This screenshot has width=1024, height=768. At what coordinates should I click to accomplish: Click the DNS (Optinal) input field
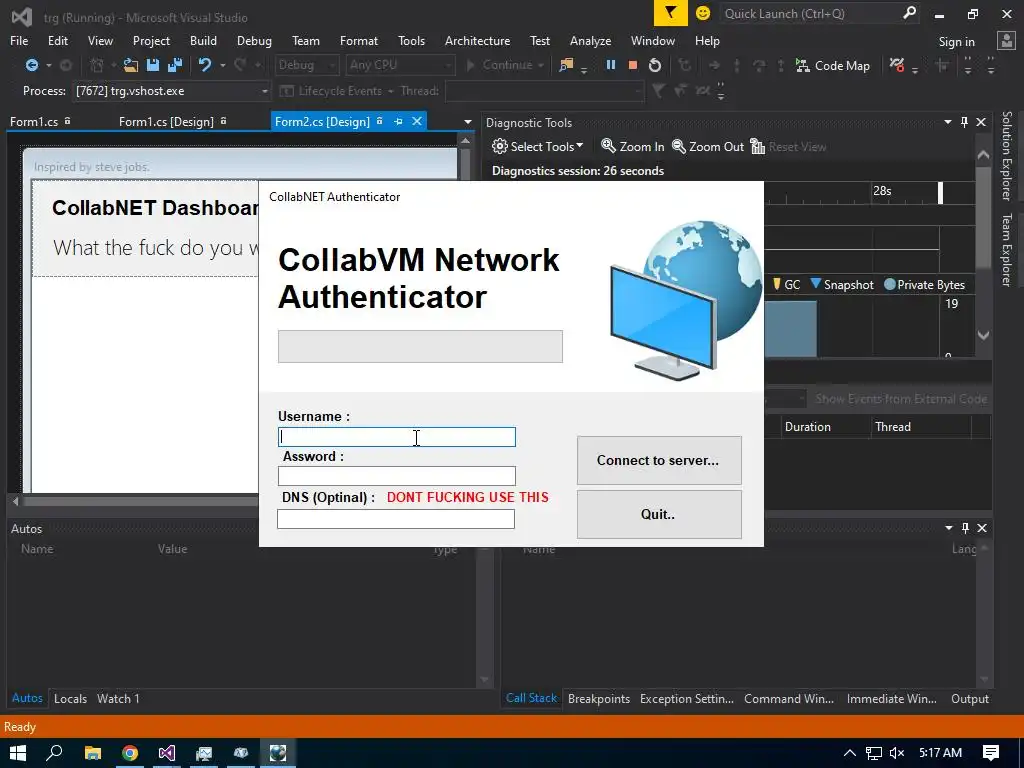tap(396, 519)
